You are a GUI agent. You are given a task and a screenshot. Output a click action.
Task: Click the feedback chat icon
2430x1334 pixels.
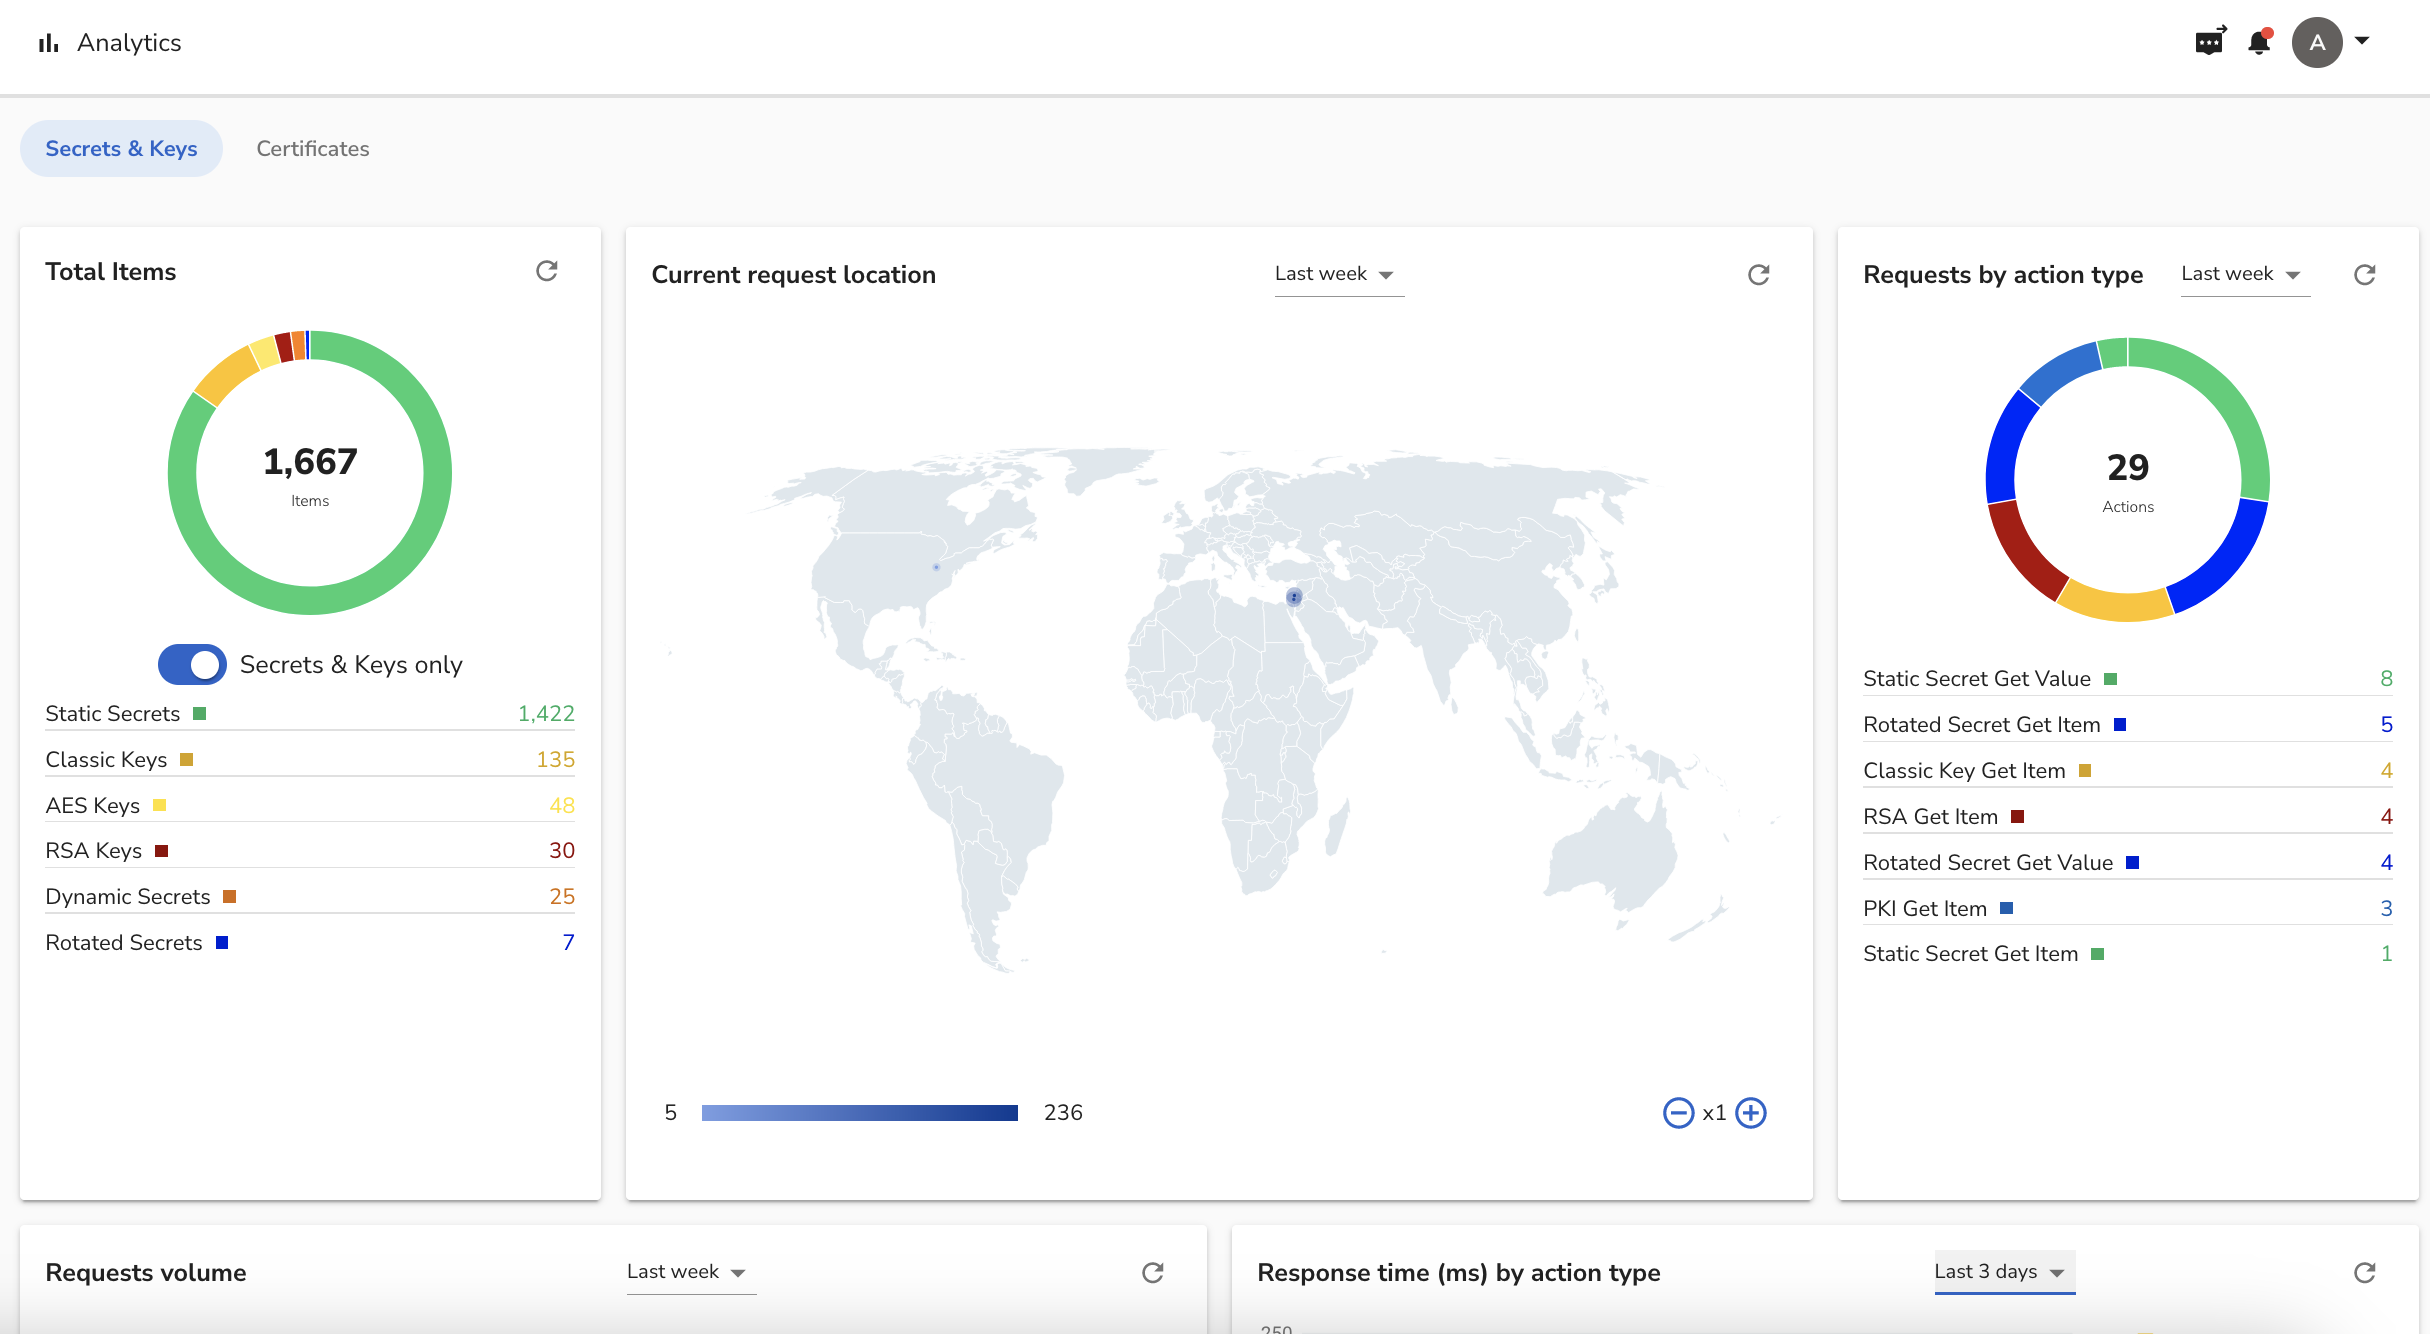coord(2209,43)
